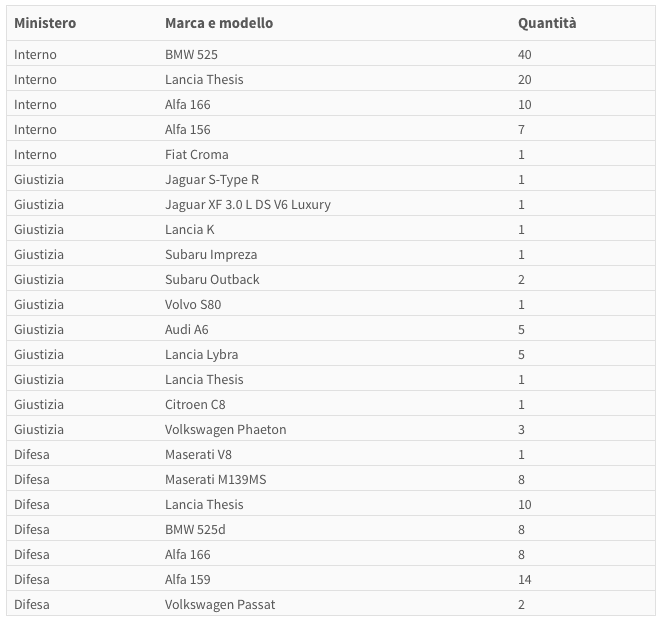Select the Citroen C8 cell
This screenshot has width=660, height=623.
coord(196,404)
